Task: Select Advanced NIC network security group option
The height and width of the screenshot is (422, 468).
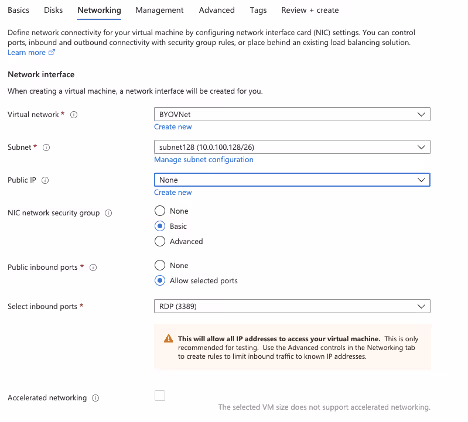Action: (x=160, y=241)
